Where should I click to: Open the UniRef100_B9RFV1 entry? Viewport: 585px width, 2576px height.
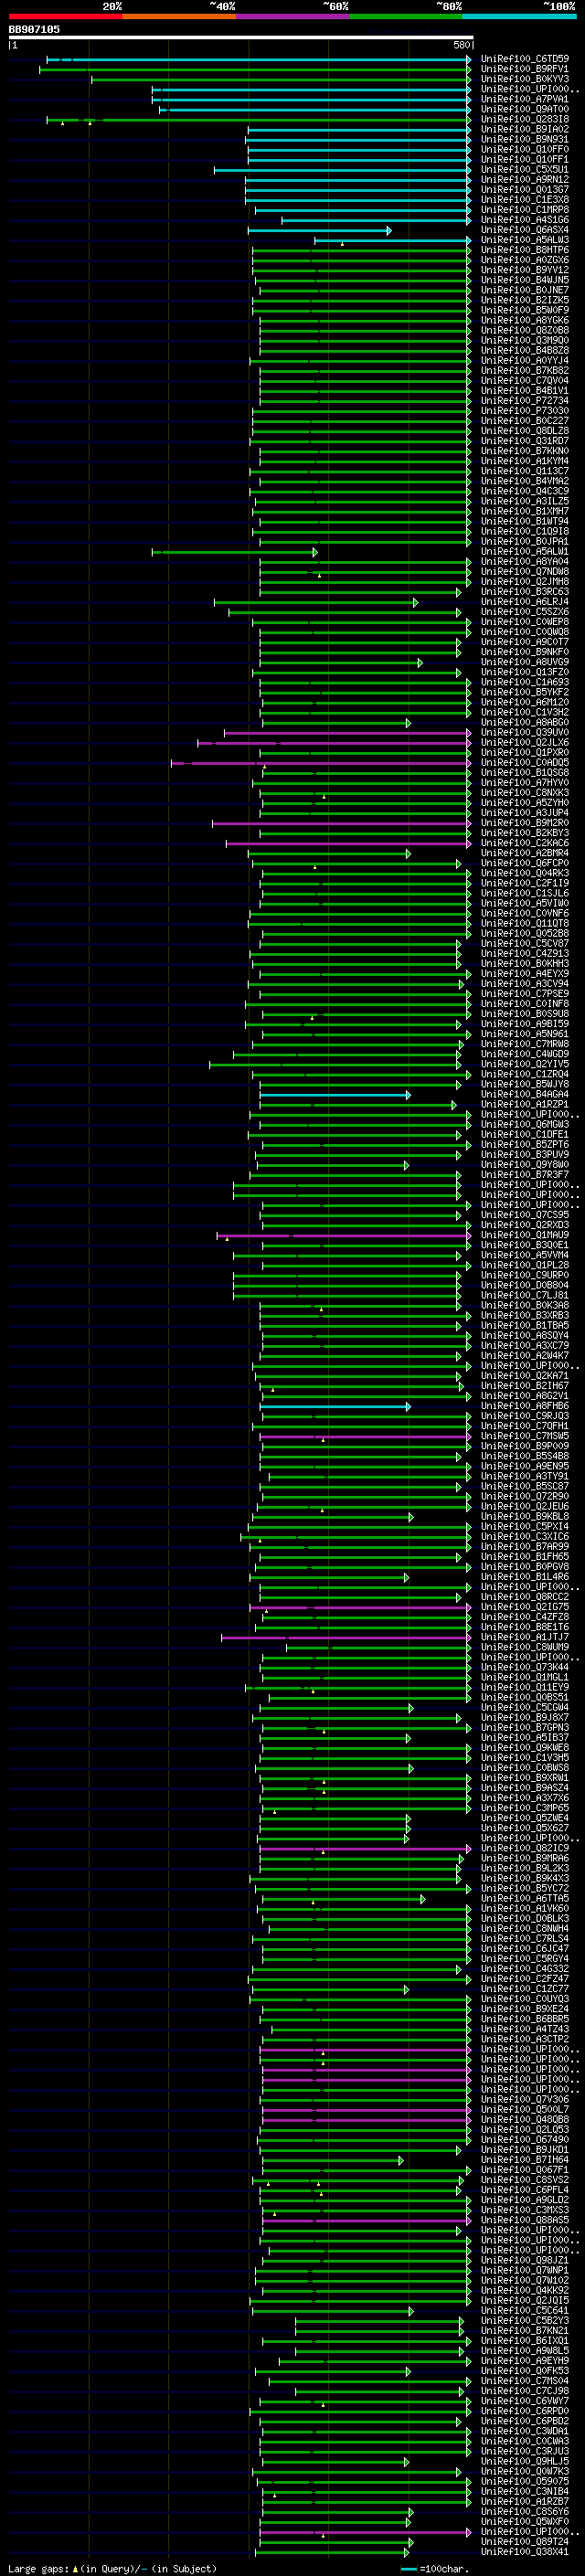click(525, 70)
